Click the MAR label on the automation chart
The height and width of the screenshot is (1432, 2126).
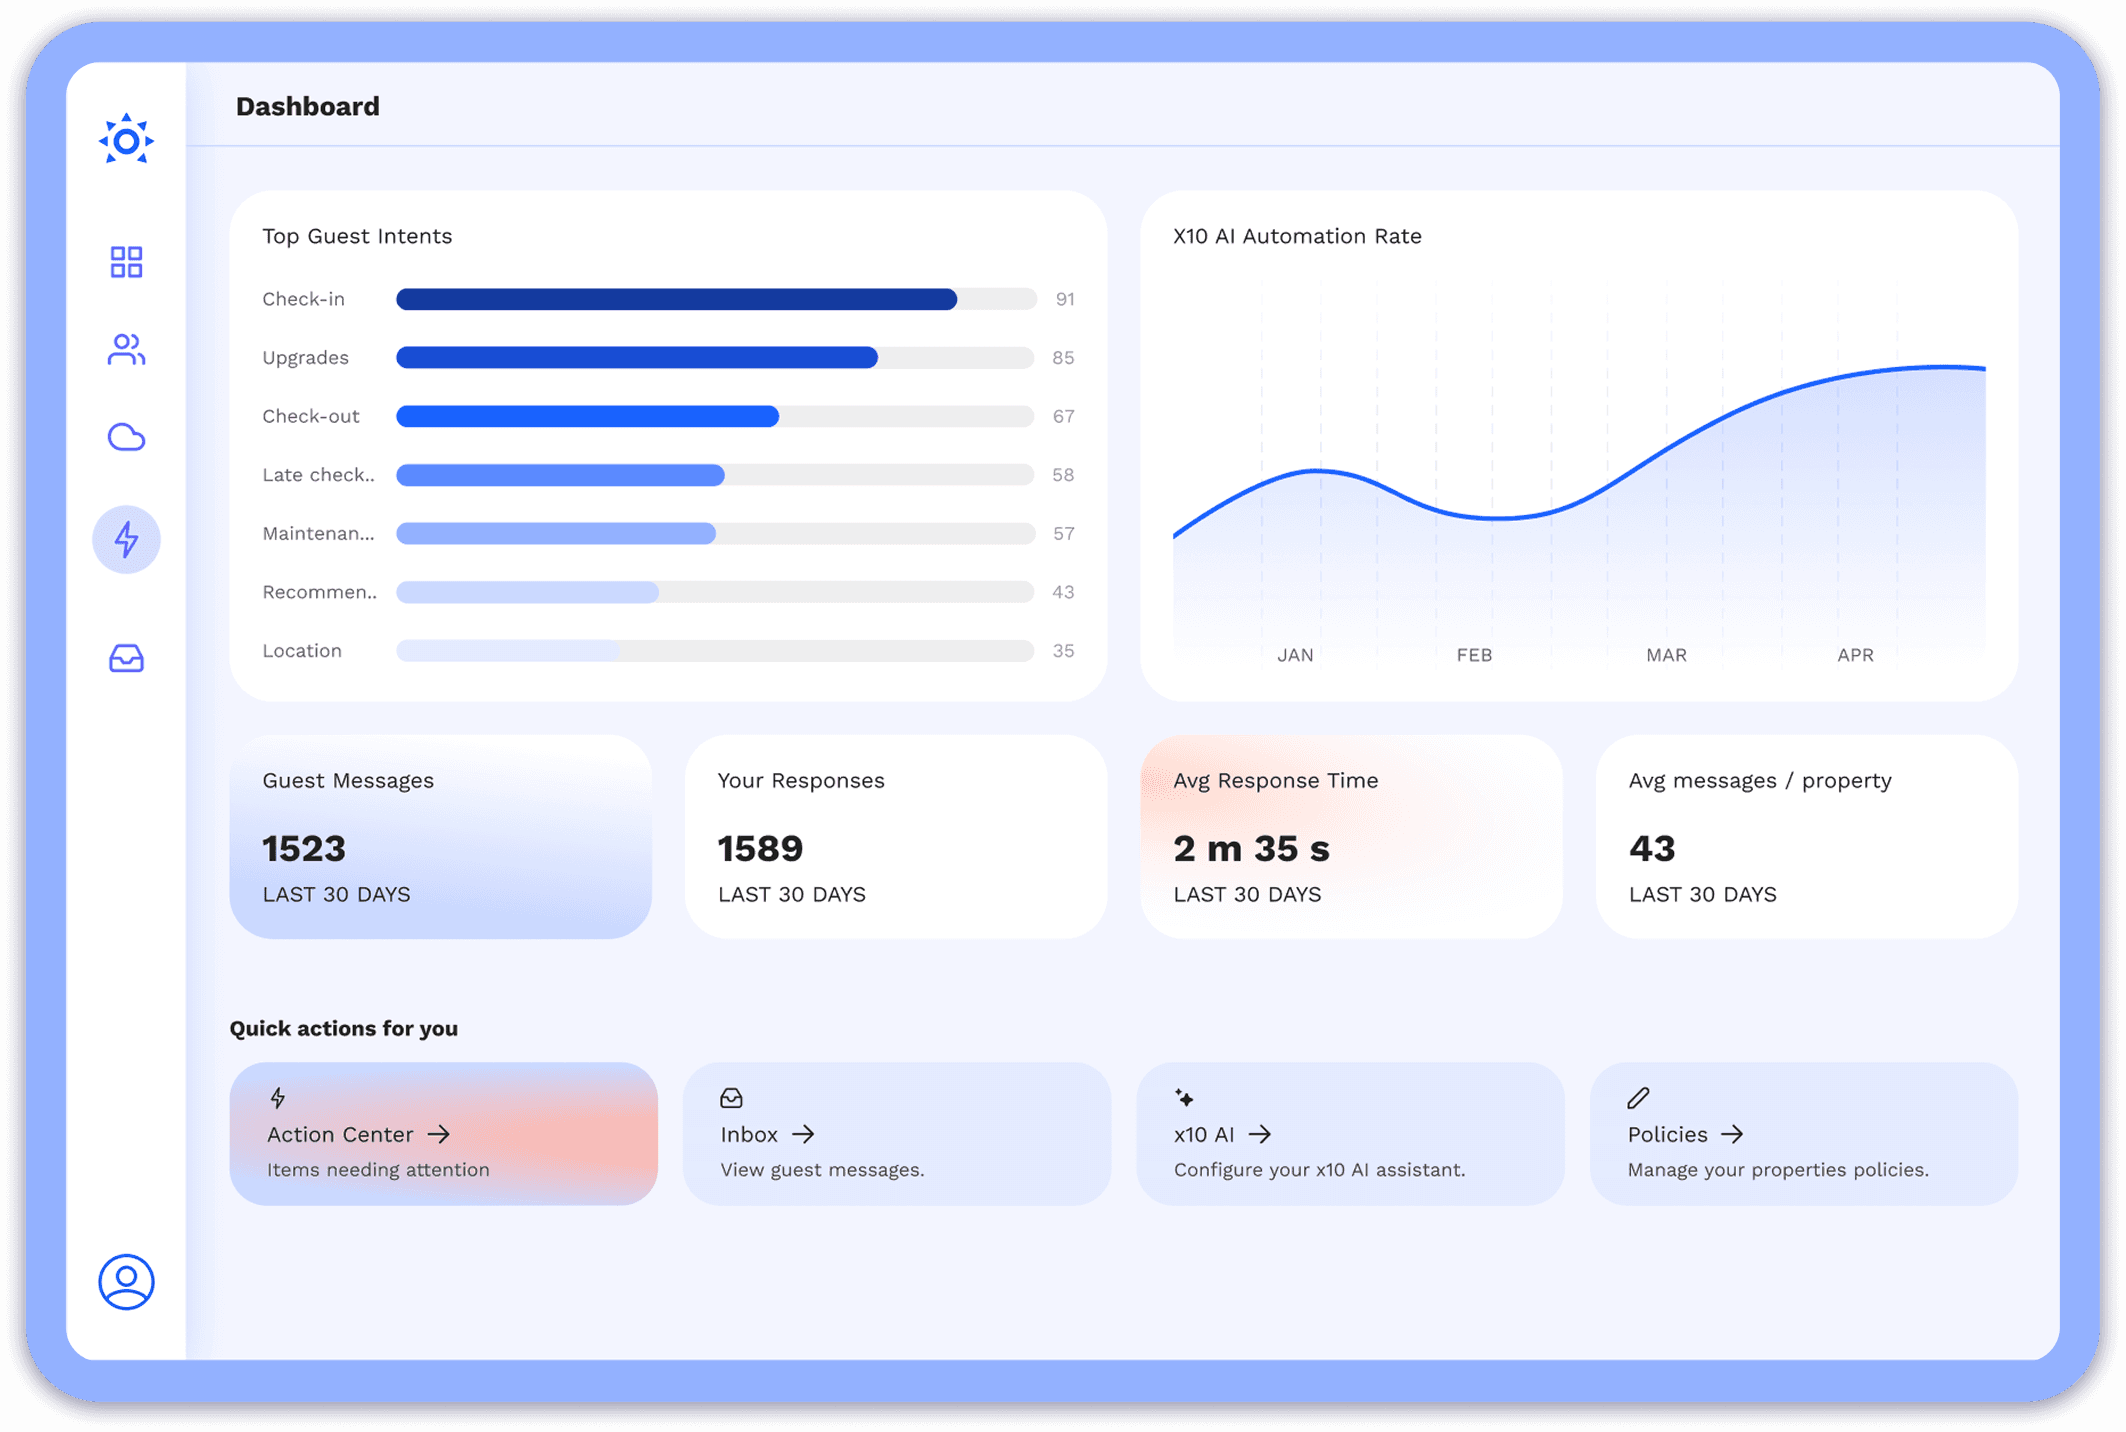(x=1666, y=655)
